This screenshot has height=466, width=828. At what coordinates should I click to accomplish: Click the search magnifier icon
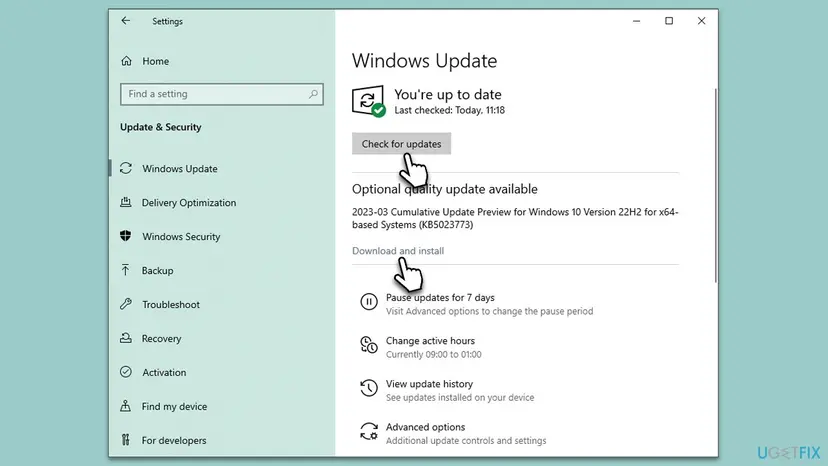click(313, 94)
